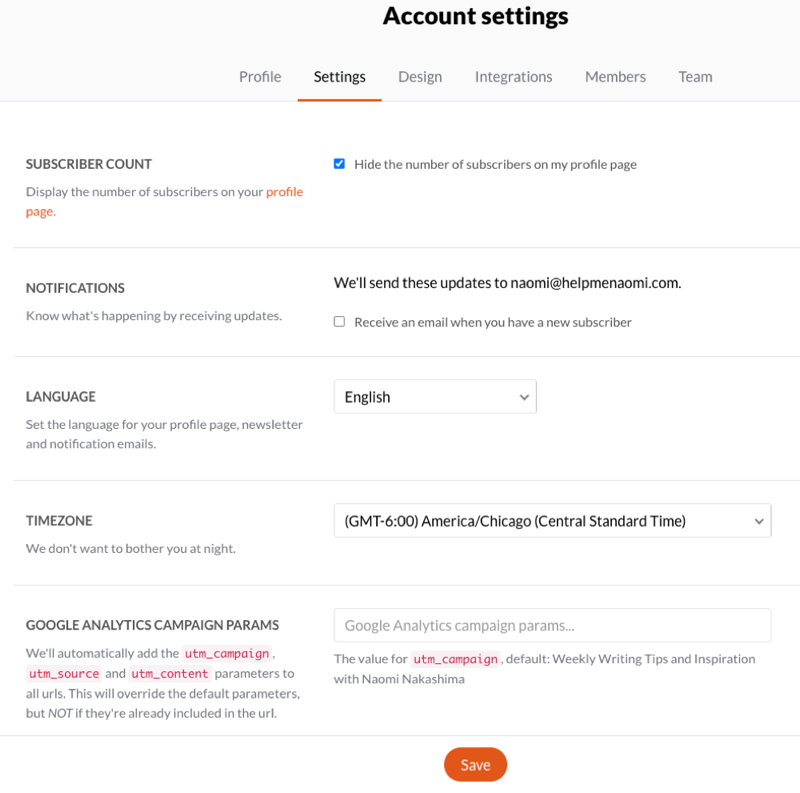Click the utm_source code tag

64,674
